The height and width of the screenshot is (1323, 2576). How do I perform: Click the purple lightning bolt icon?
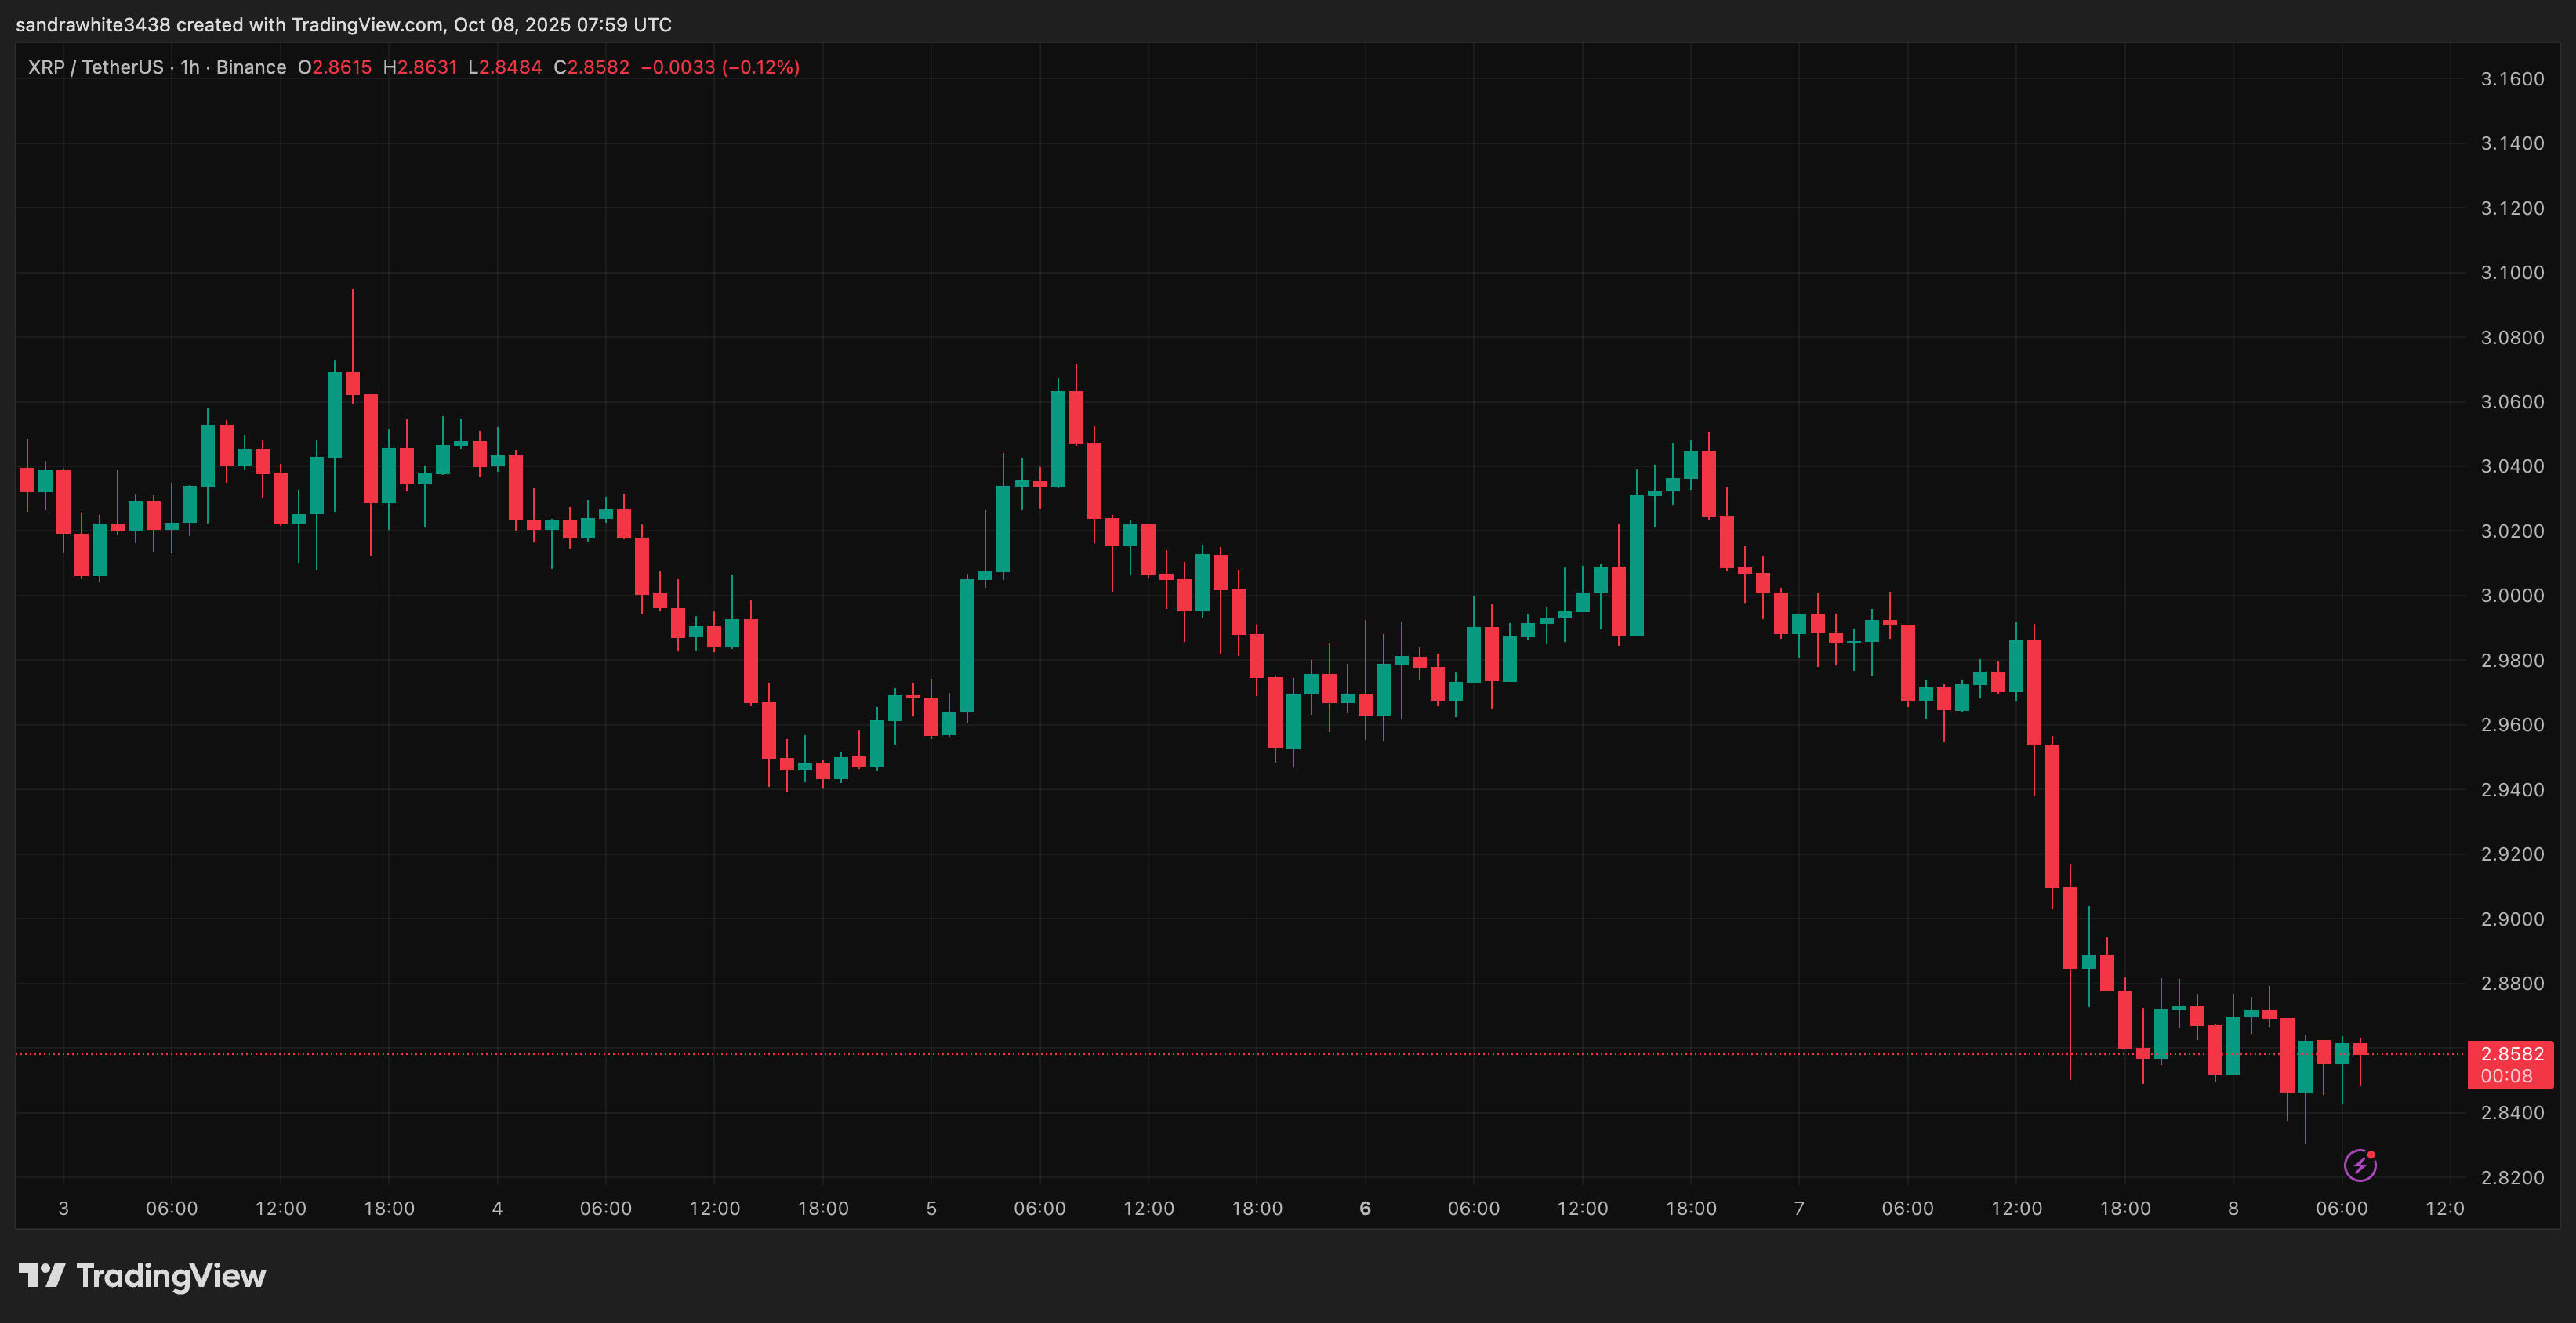2359,1165
